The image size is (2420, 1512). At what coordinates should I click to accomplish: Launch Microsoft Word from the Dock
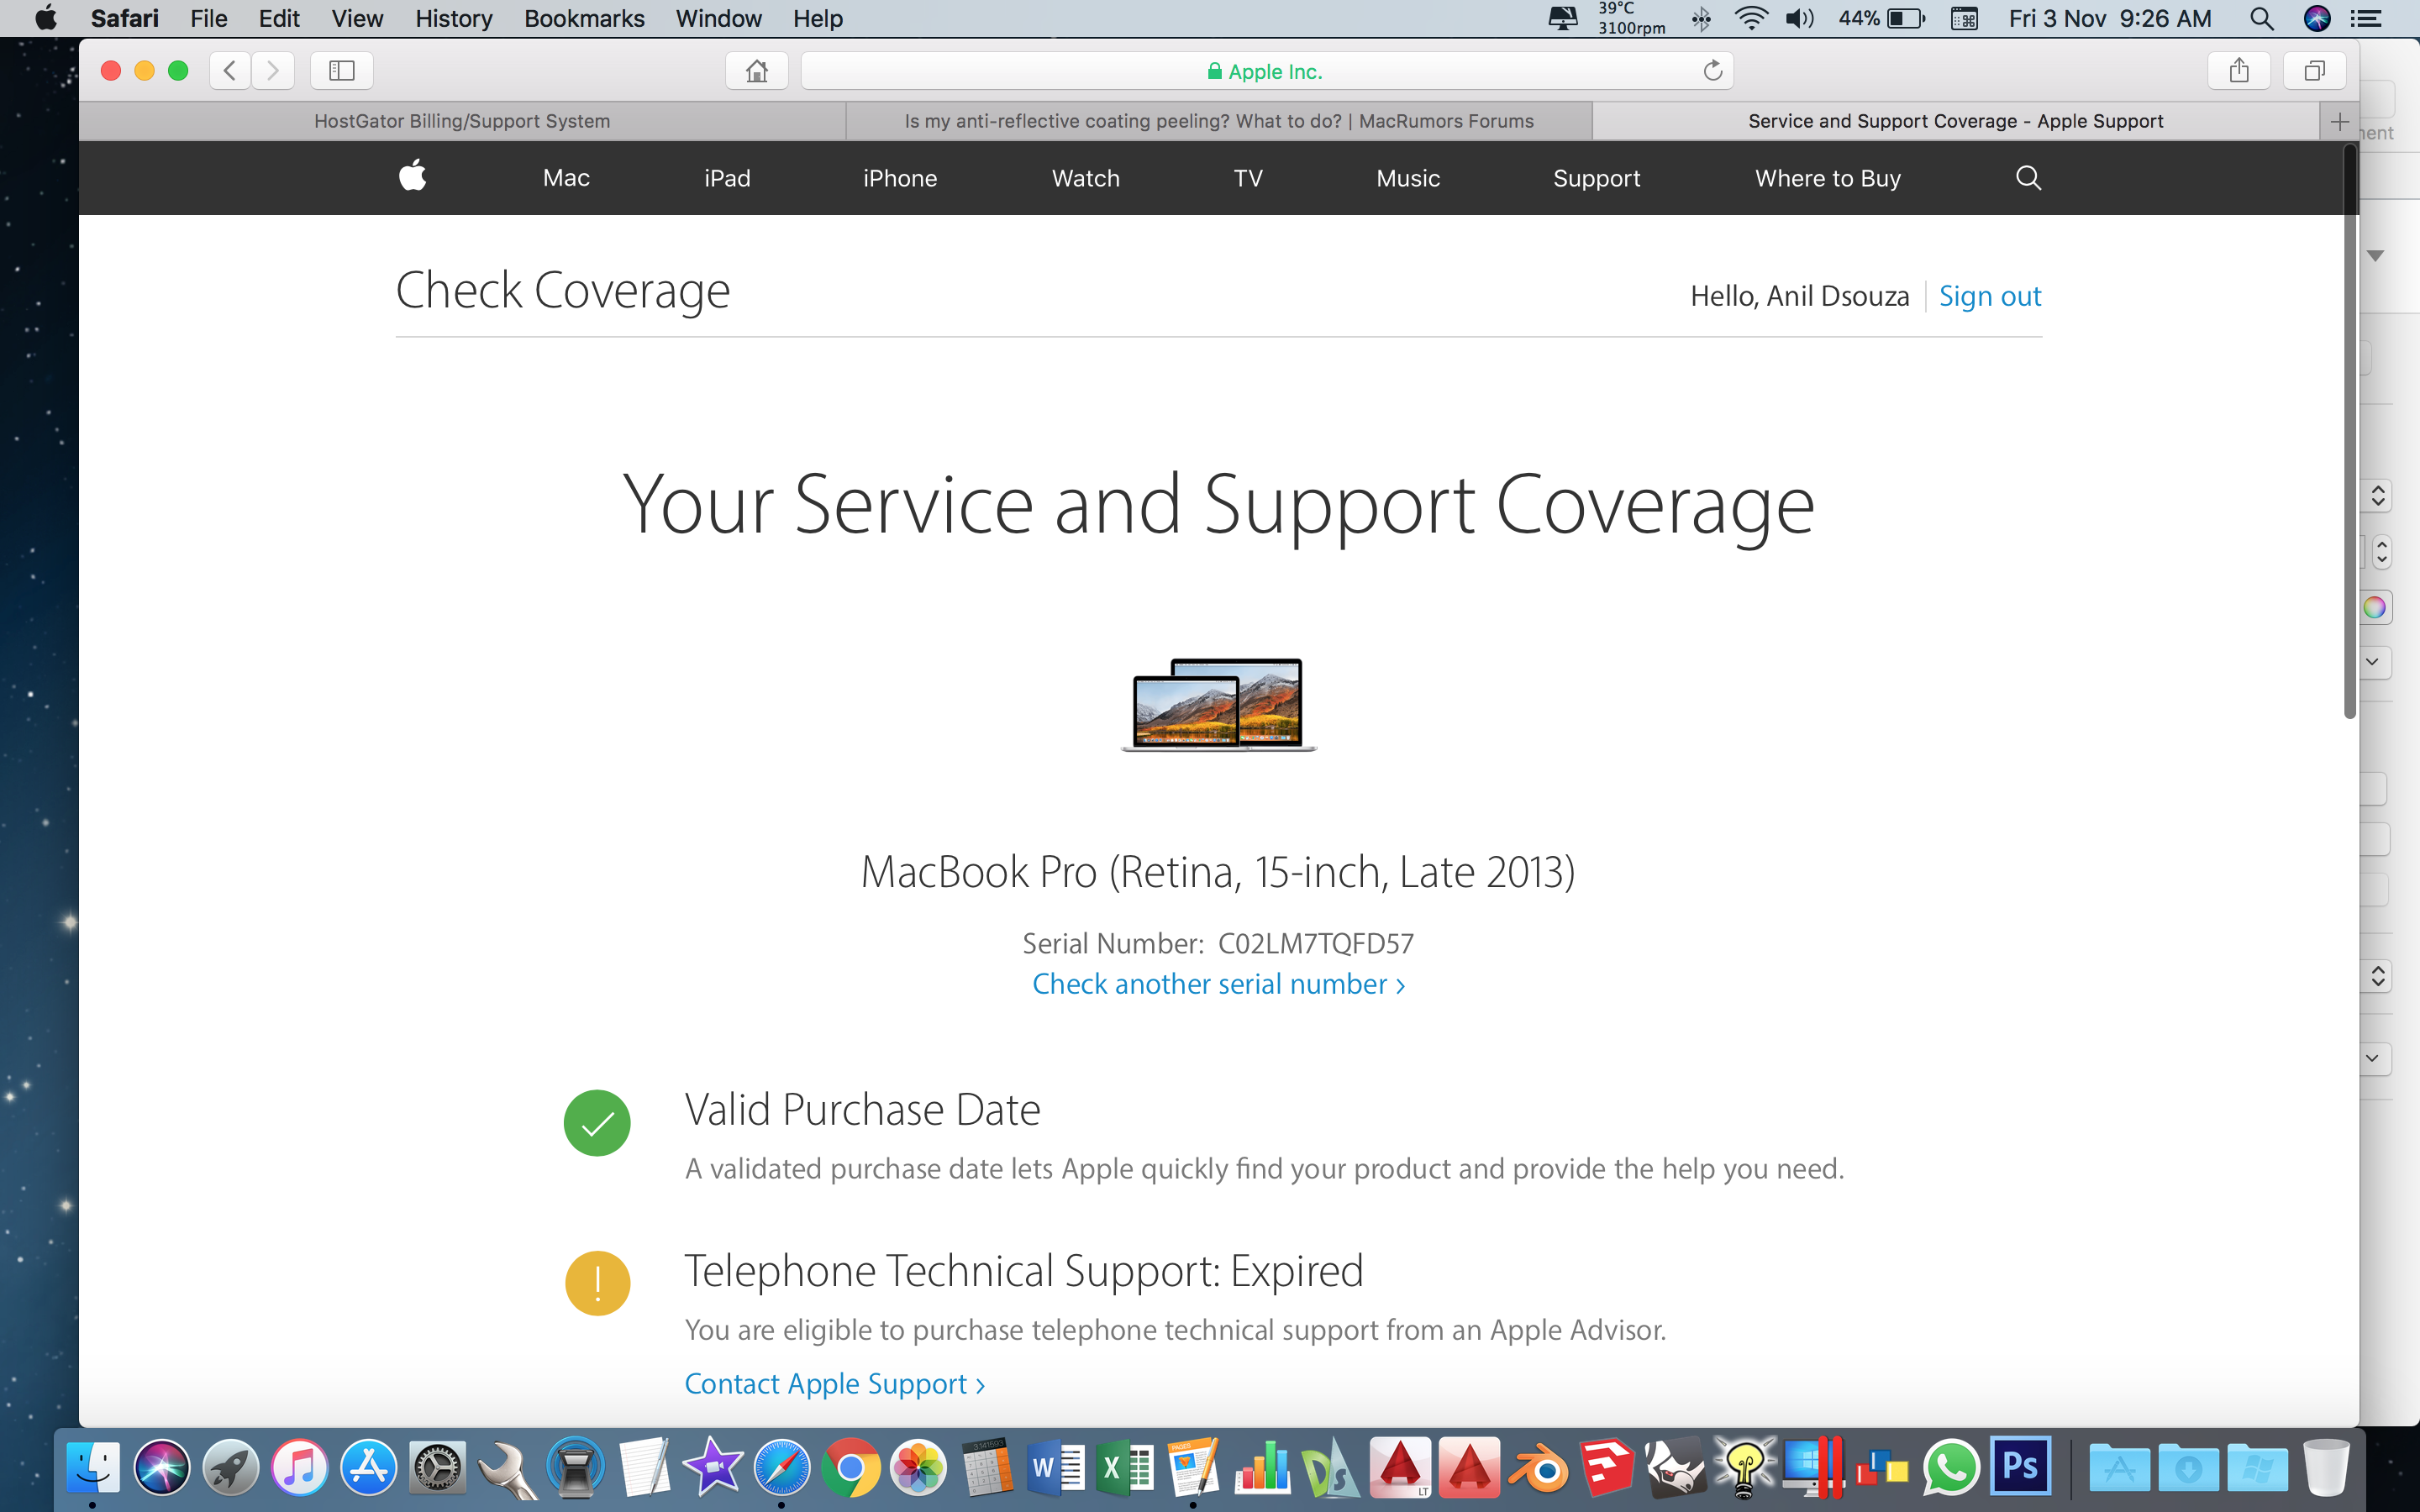(1057, 1468)
